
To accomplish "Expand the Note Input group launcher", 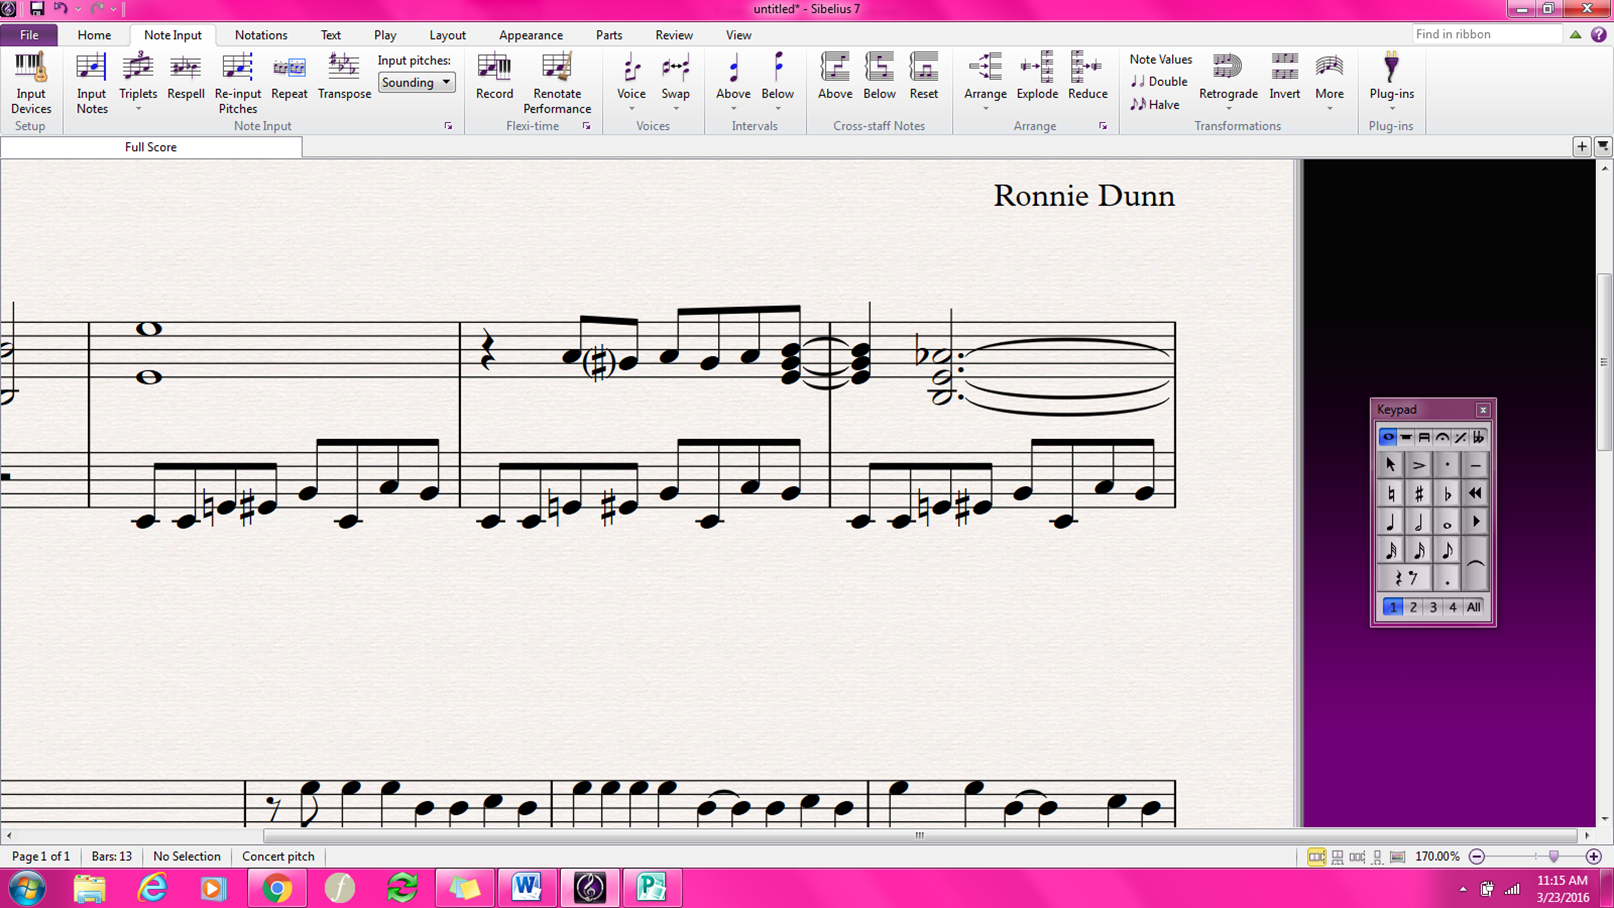I will [x=448, y=127].
